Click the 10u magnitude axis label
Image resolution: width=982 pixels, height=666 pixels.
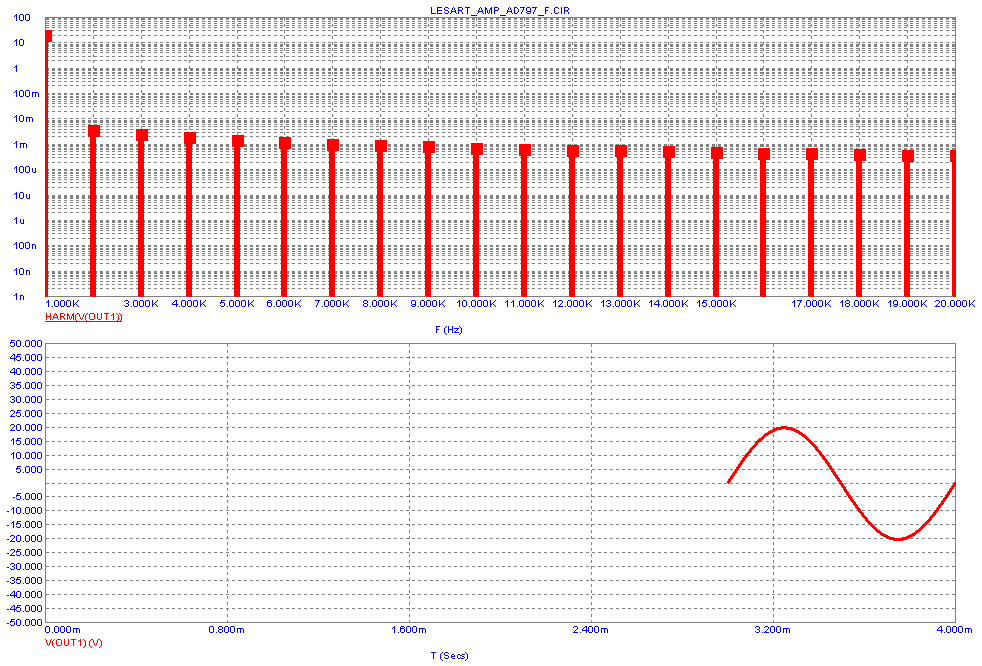click(22, 195)
